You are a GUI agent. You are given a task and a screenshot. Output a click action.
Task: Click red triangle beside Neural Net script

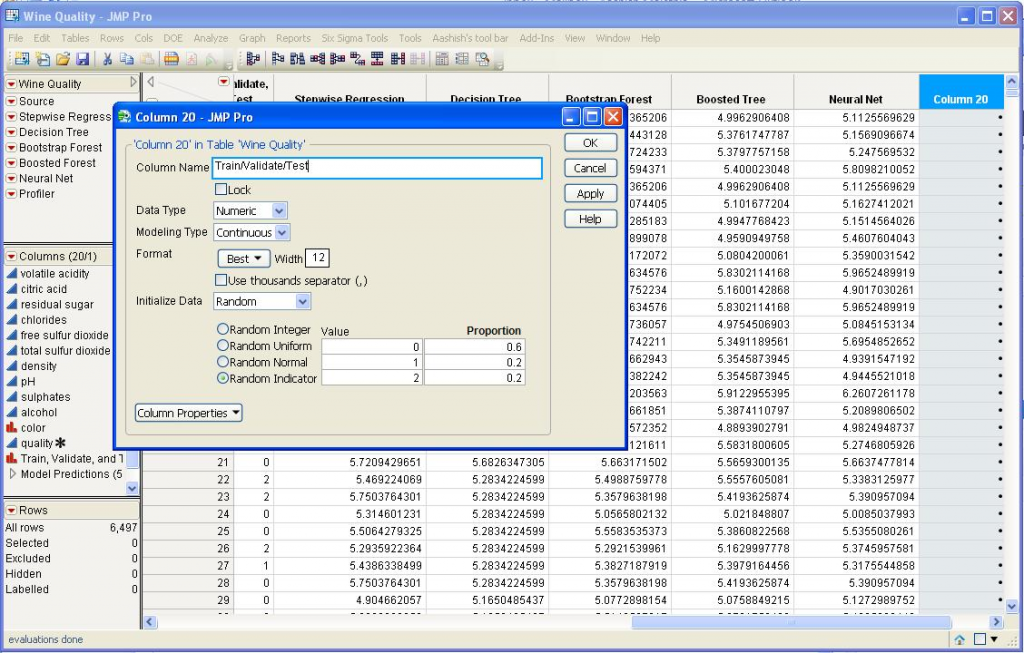point(11,178)
